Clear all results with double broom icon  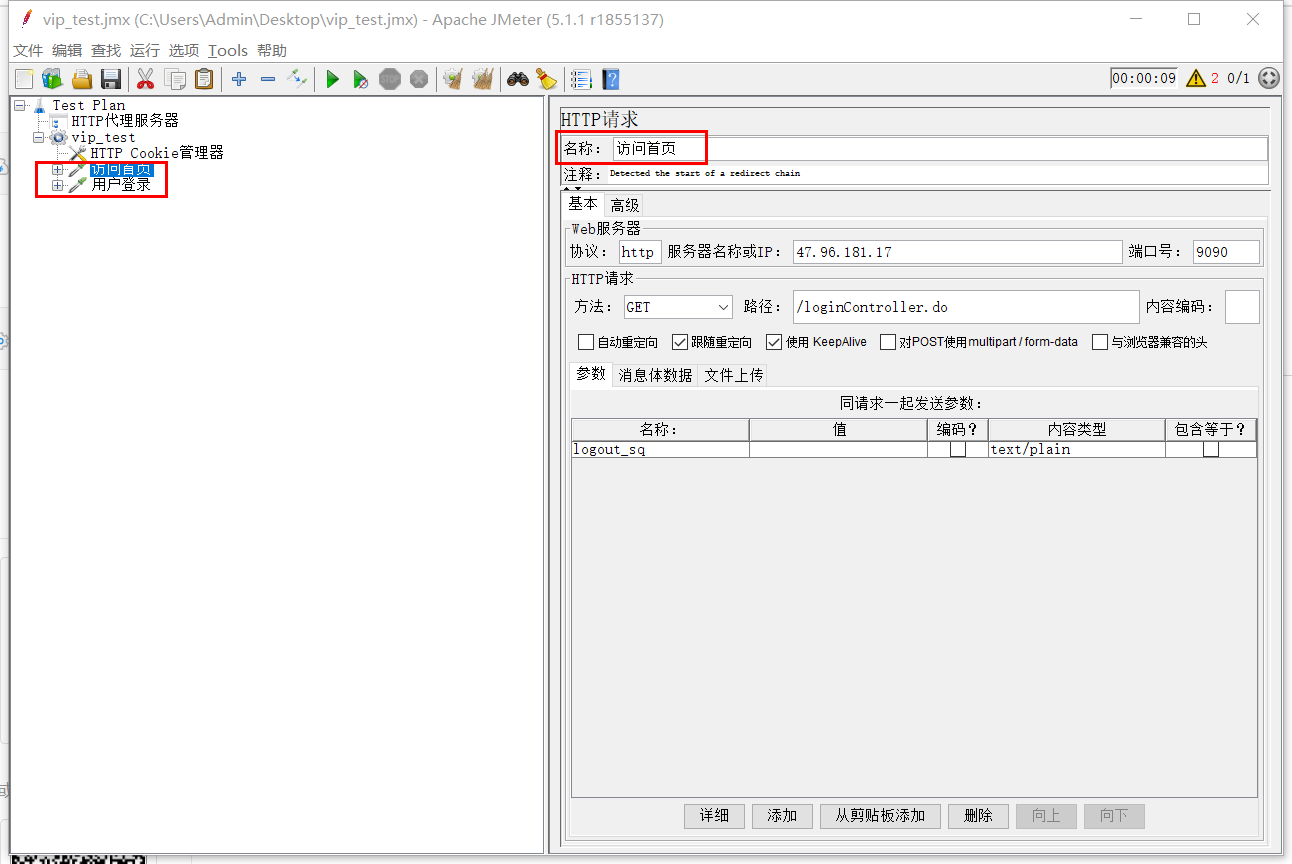point(483,79)
